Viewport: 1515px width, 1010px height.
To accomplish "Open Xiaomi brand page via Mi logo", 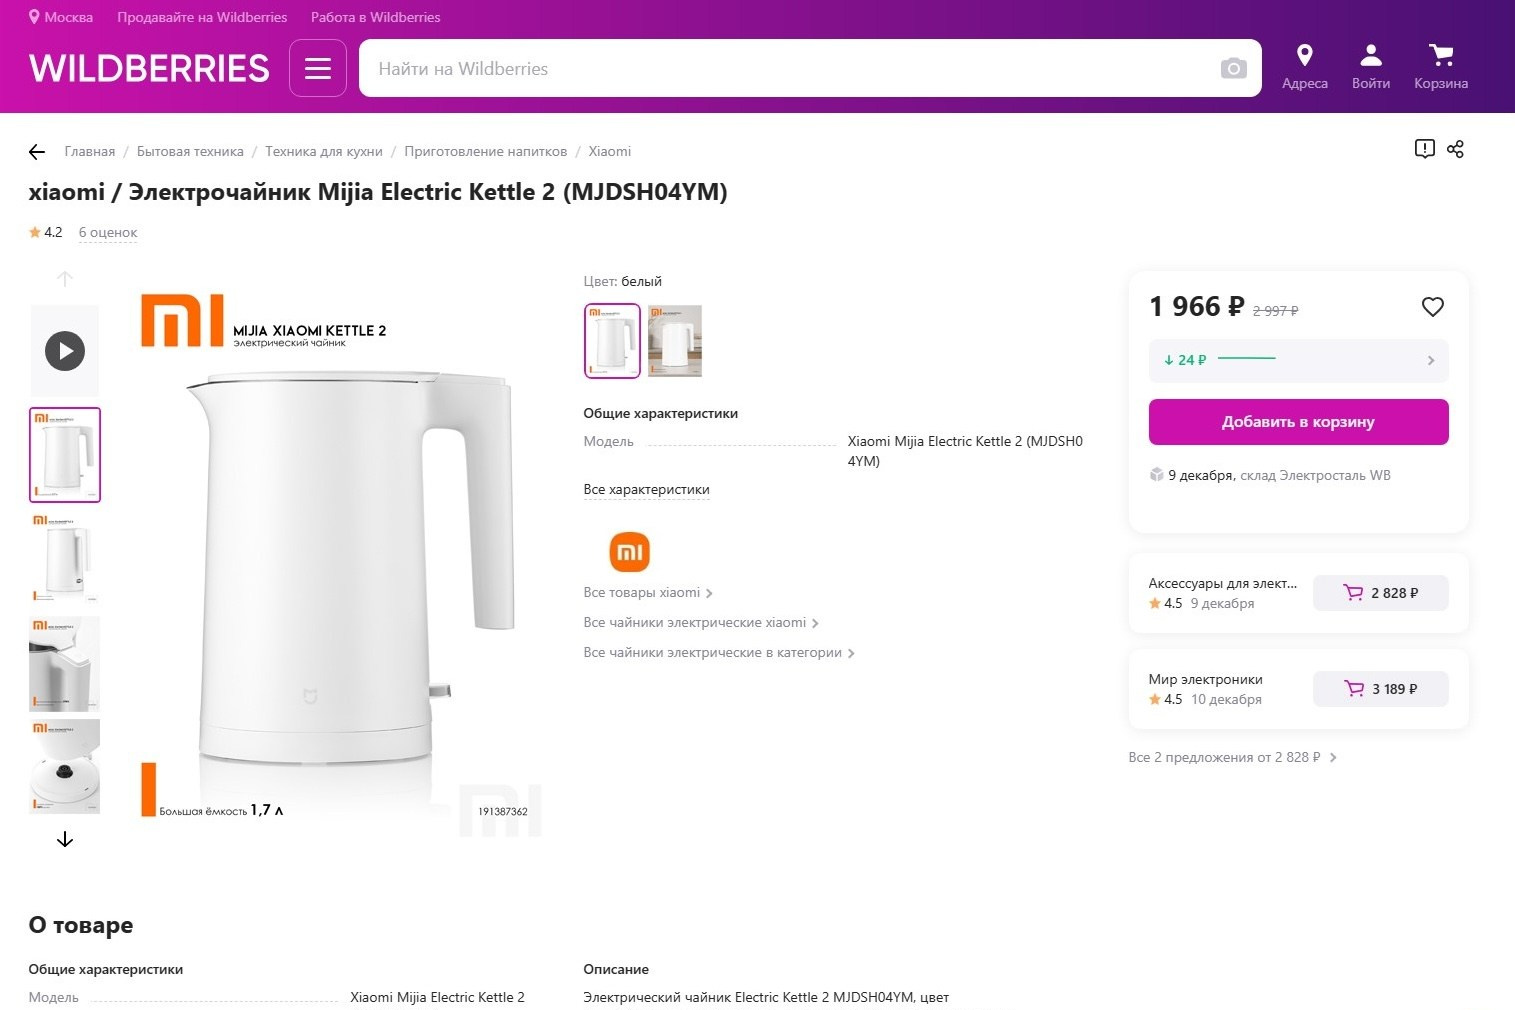I will click(x=628, y=551).
